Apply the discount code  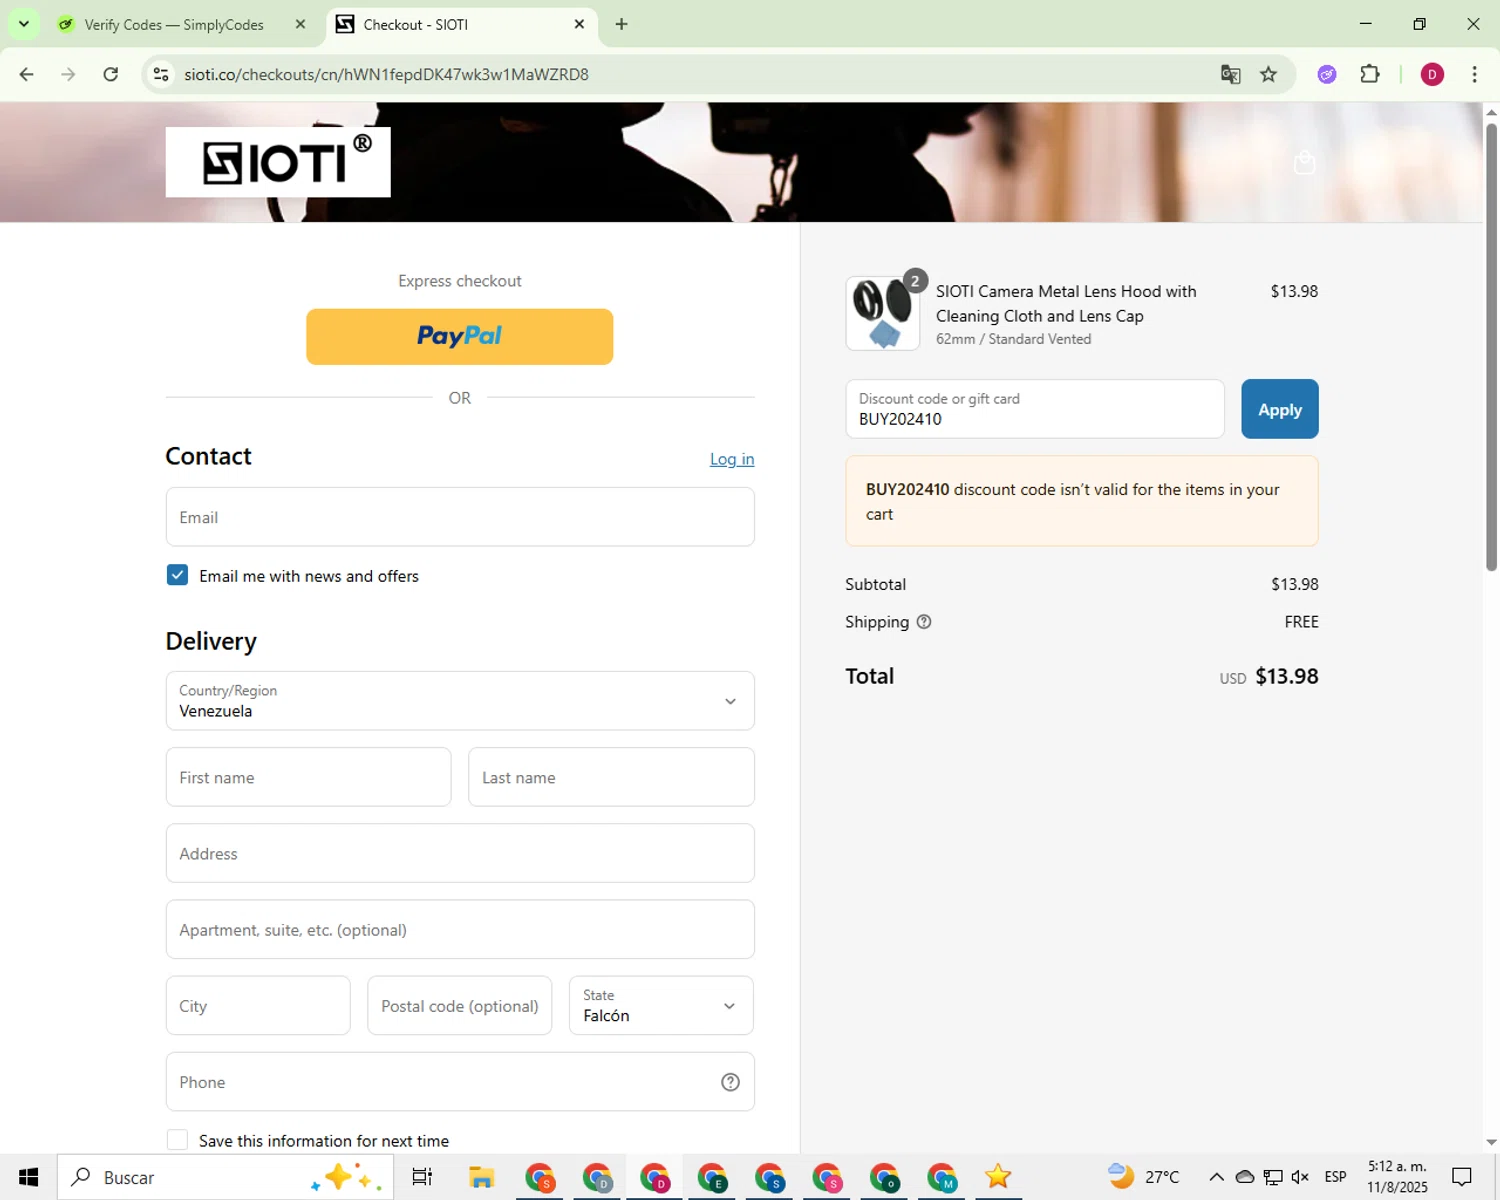pyautogui.click(x=1280, y=409)
